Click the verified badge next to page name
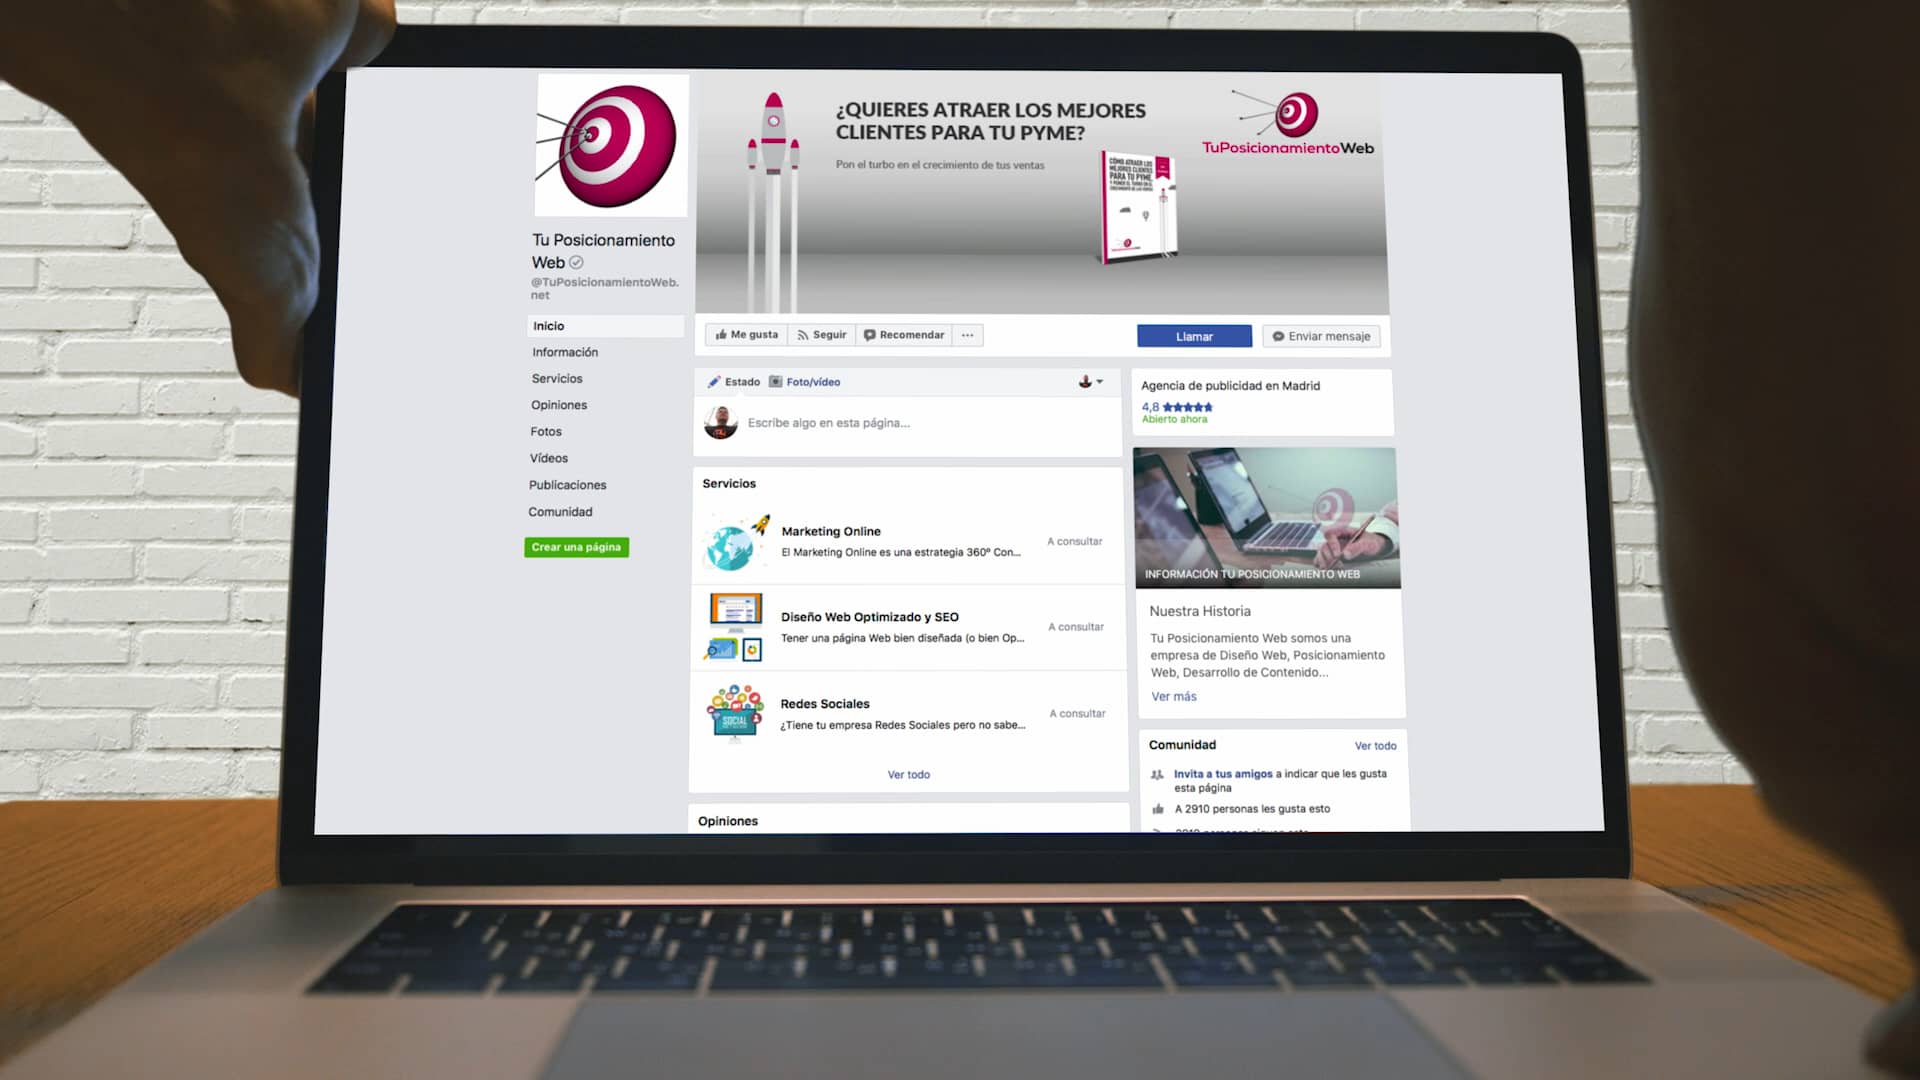This screenshot has width=1920, height=1080. tap(576, 263)
